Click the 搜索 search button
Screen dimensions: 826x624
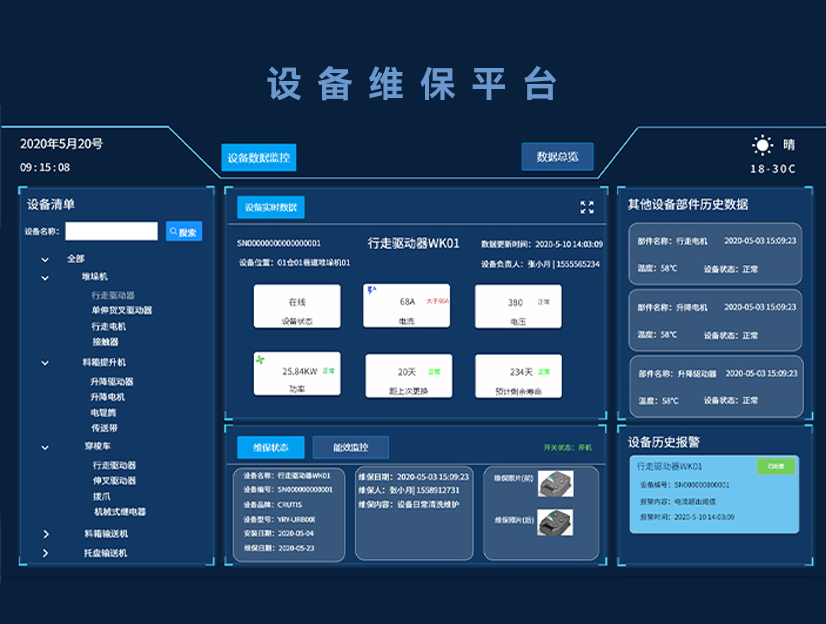point(184,231)
